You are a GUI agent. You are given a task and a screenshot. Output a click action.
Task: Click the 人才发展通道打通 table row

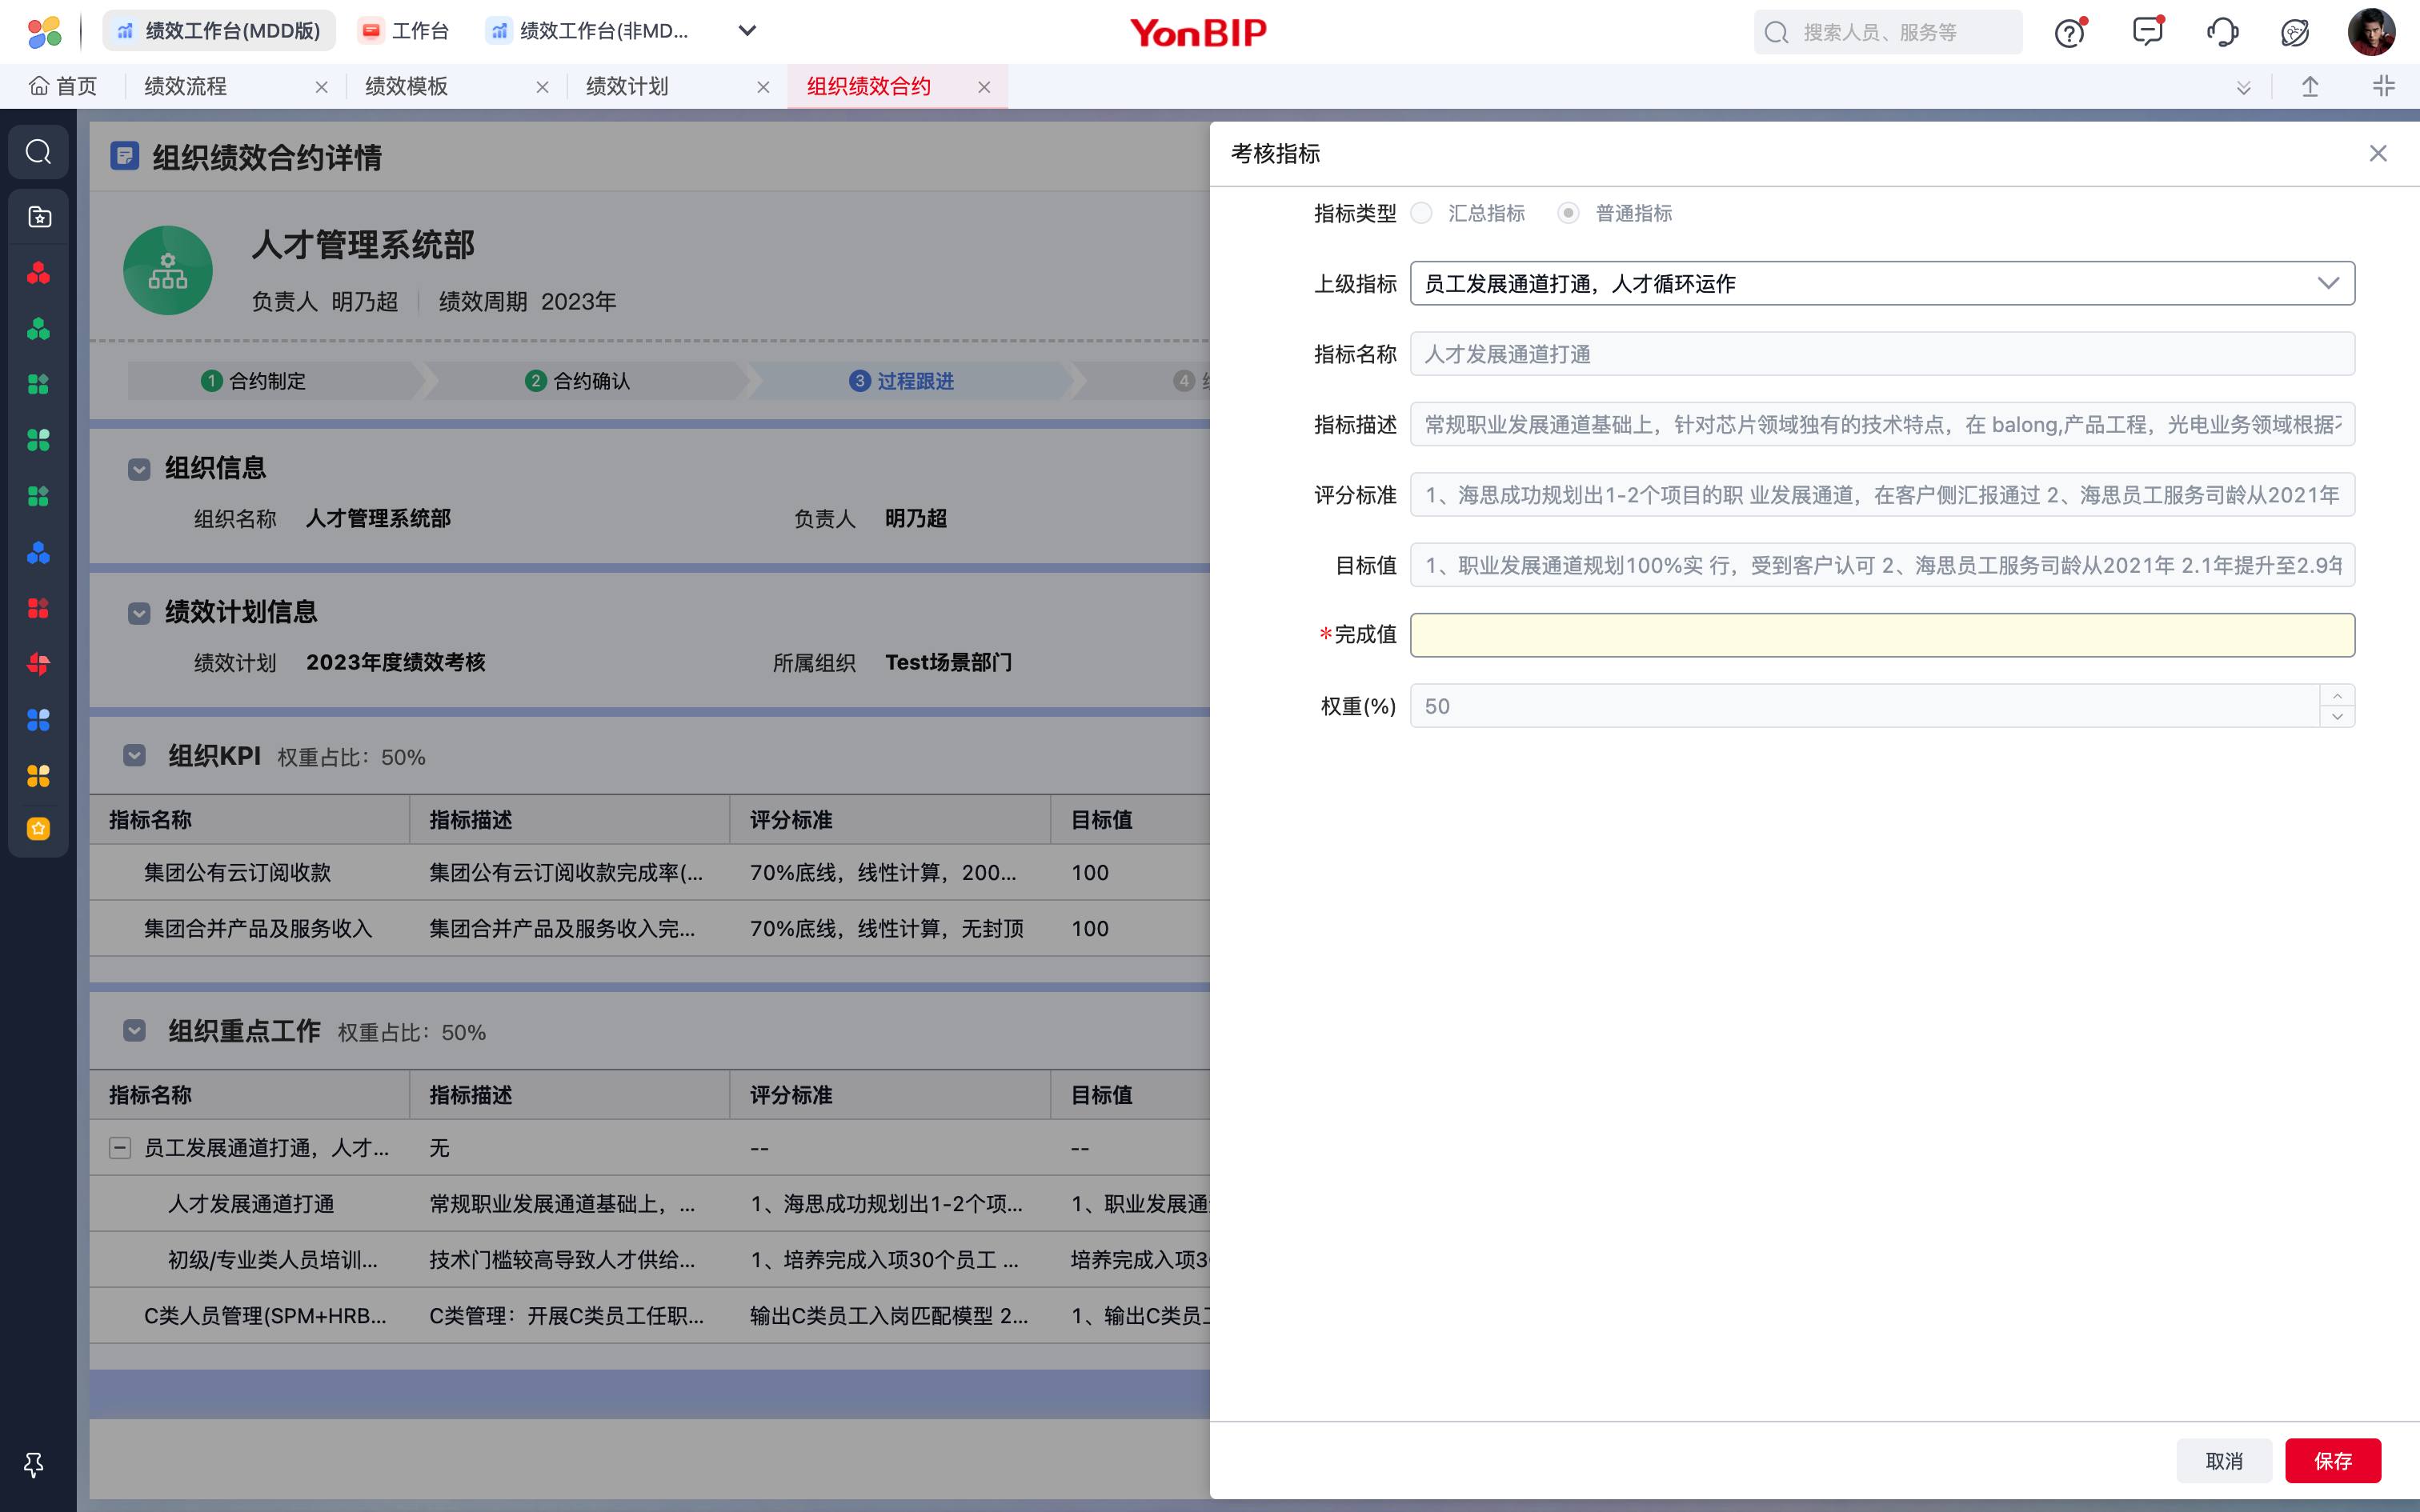650,1204
